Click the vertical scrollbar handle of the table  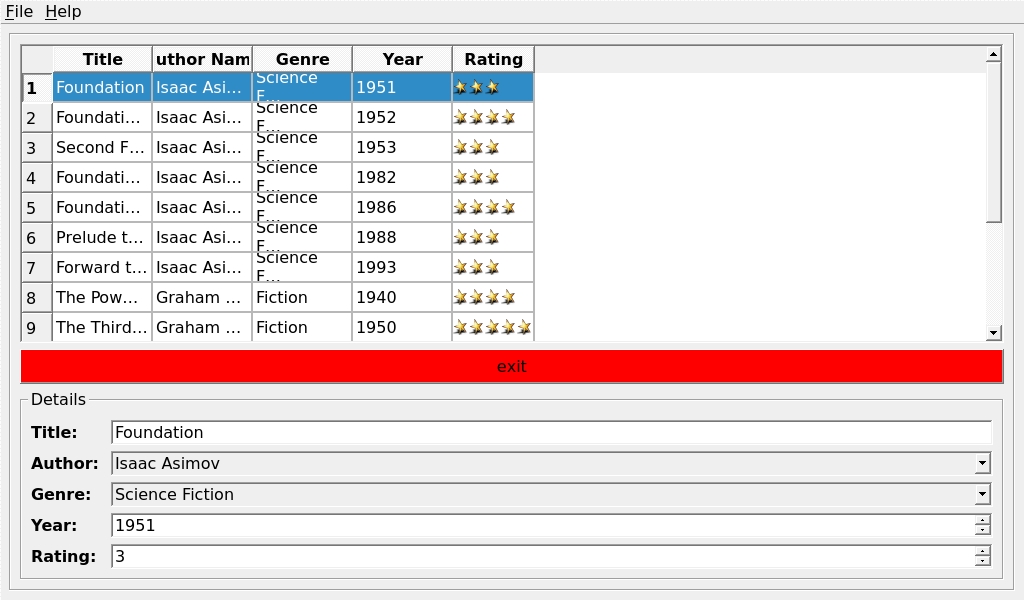pyautogui.click(x=993, y=143)
